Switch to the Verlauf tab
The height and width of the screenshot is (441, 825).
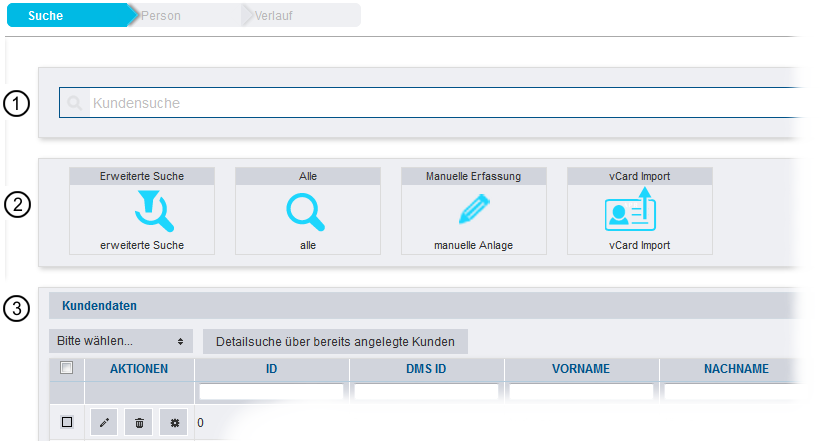tap(273, 16)
